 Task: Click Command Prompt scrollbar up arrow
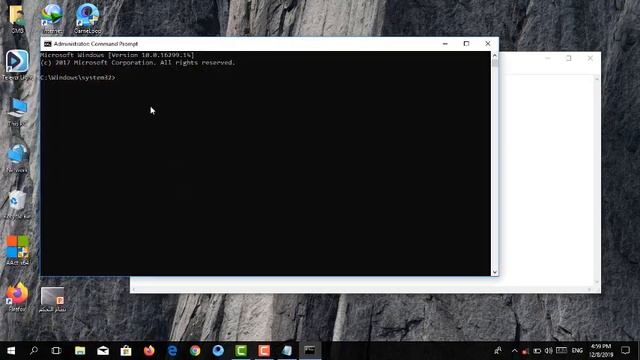click(x=495, y=55)
